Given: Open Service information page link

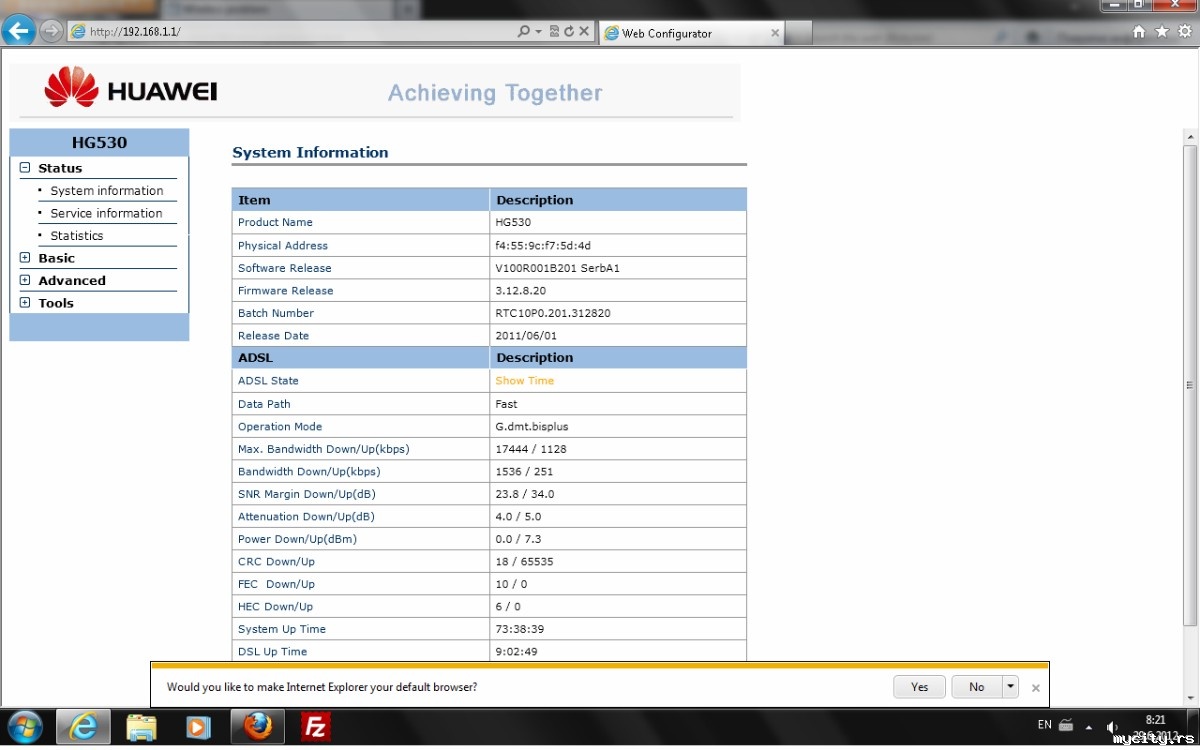Looking at the screenshot, I should (x=106, y=213).
